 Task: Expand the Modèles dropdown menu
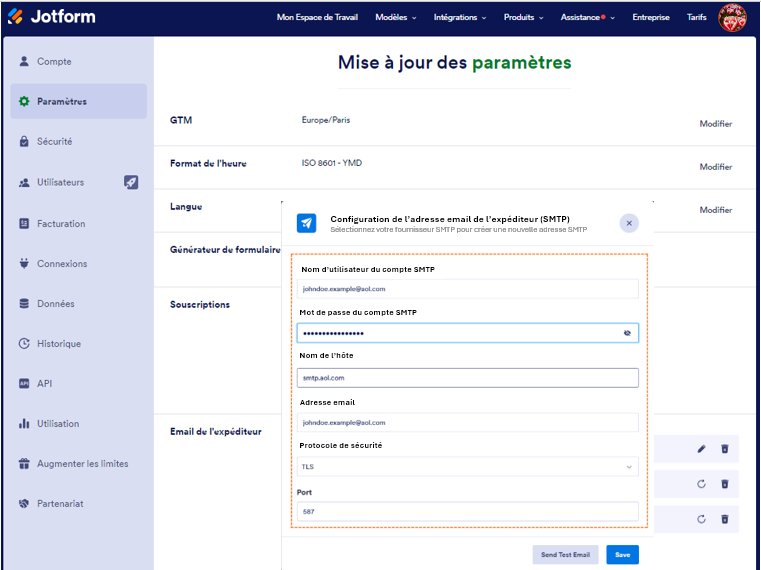tap(396, 17)
